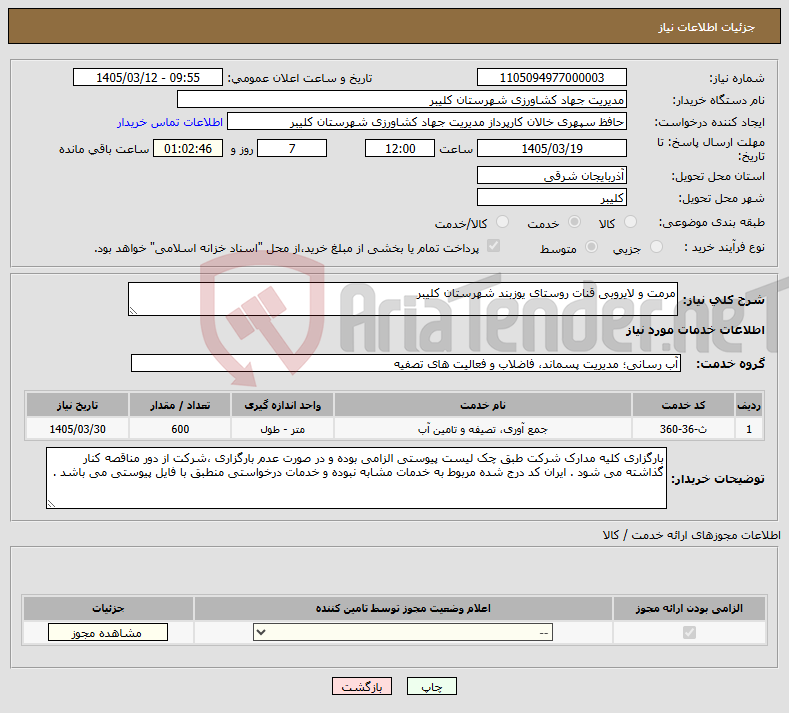Click the request creator name field
The width and height of the screenshot is (789, 713).
(x=427, y=121)
